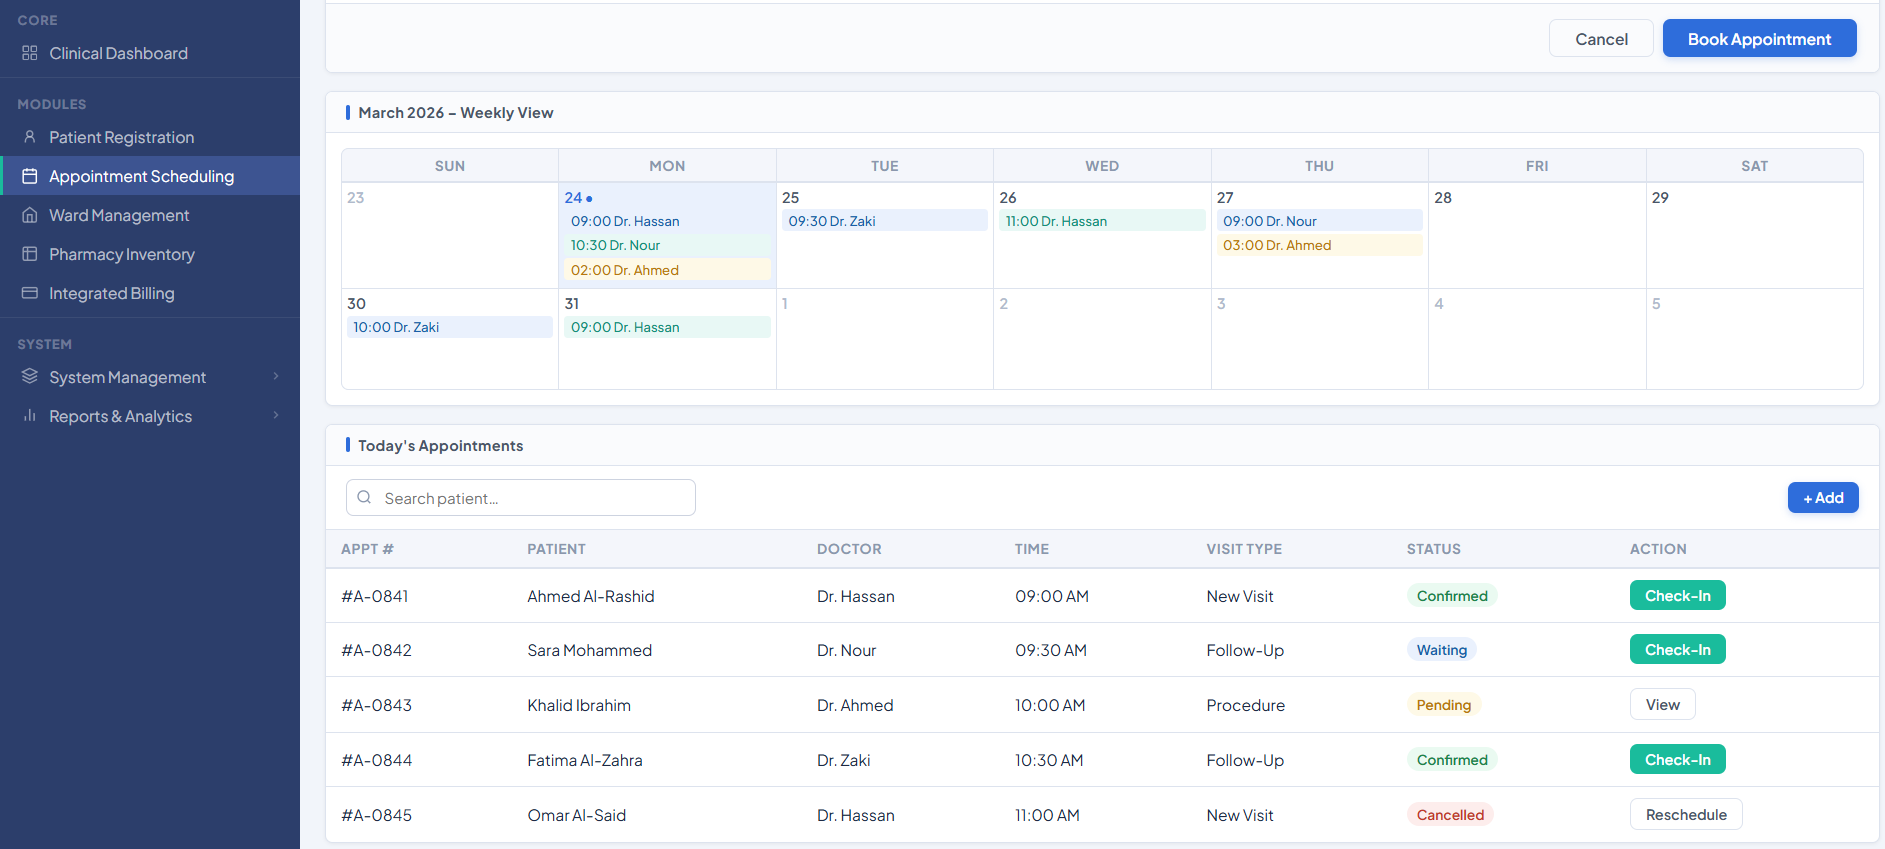The width and height of the screenshot is (1885, 849).
Task: Open the Ward Management module
Action: 119,215
